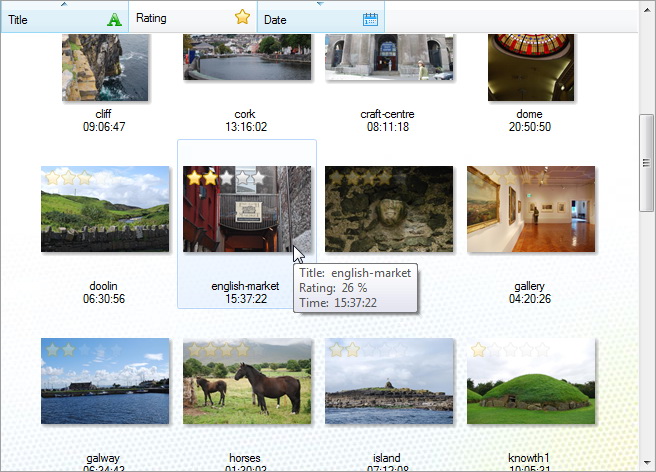Sort photos by Title column header

(64, 17)
